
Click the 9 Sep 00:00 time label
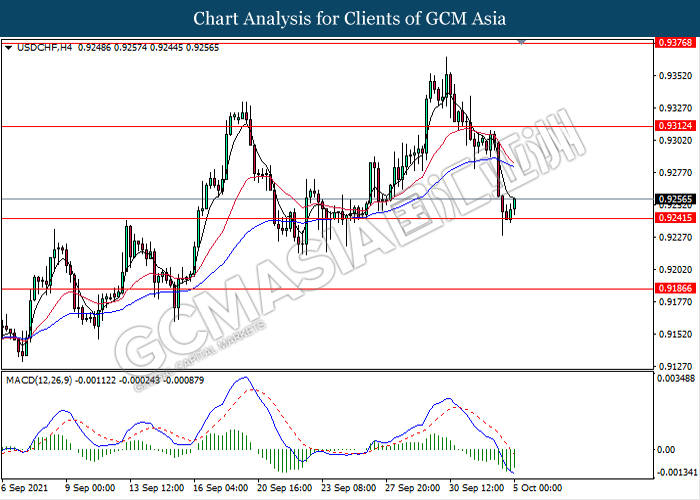tap(90, 488)
